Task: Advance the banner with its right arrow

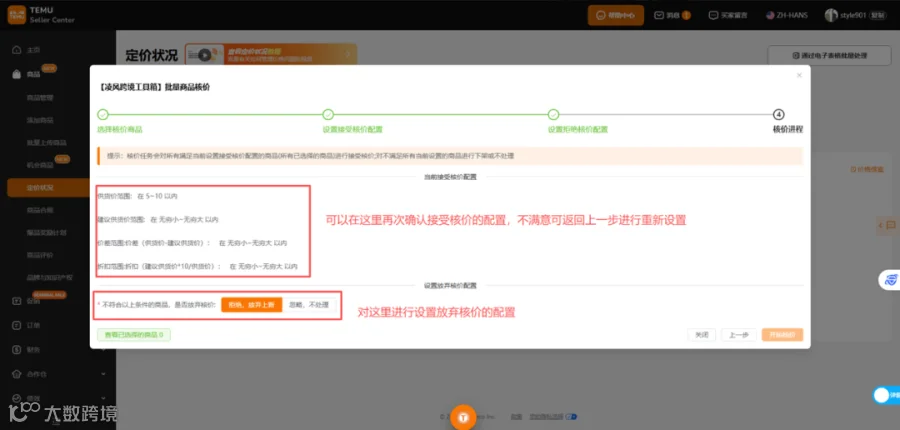Action: (348, 55)
